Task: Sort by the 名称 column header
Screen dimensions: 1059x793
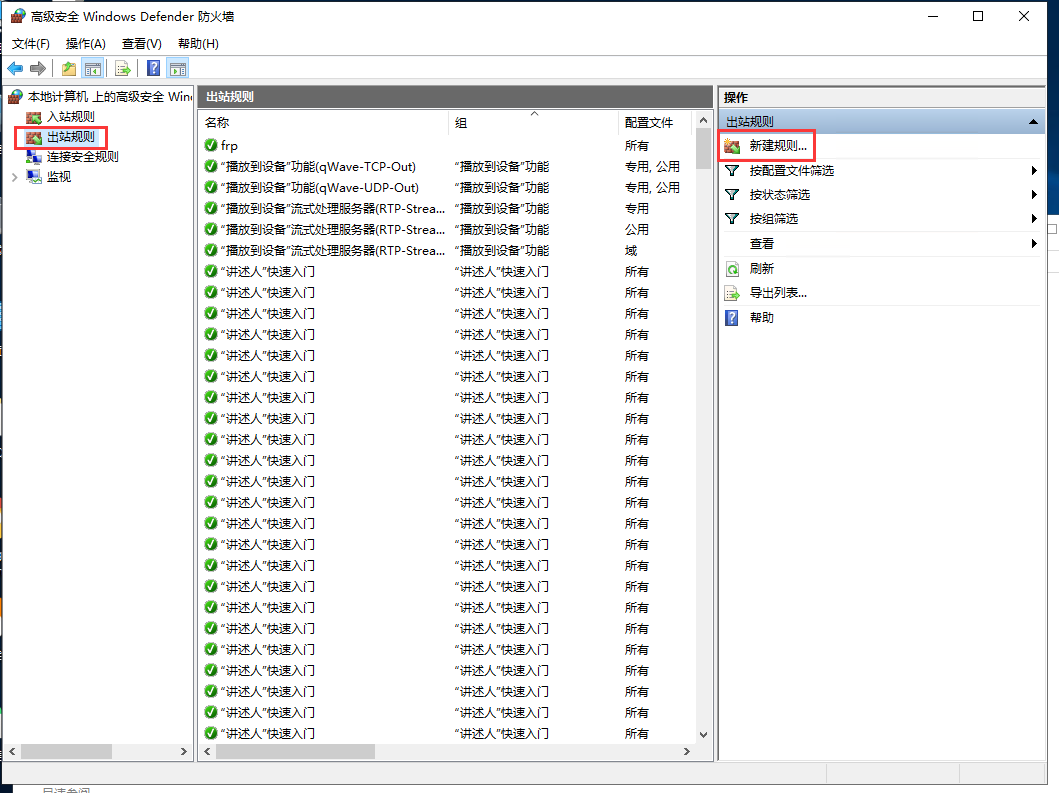Action: coord(324,122)
